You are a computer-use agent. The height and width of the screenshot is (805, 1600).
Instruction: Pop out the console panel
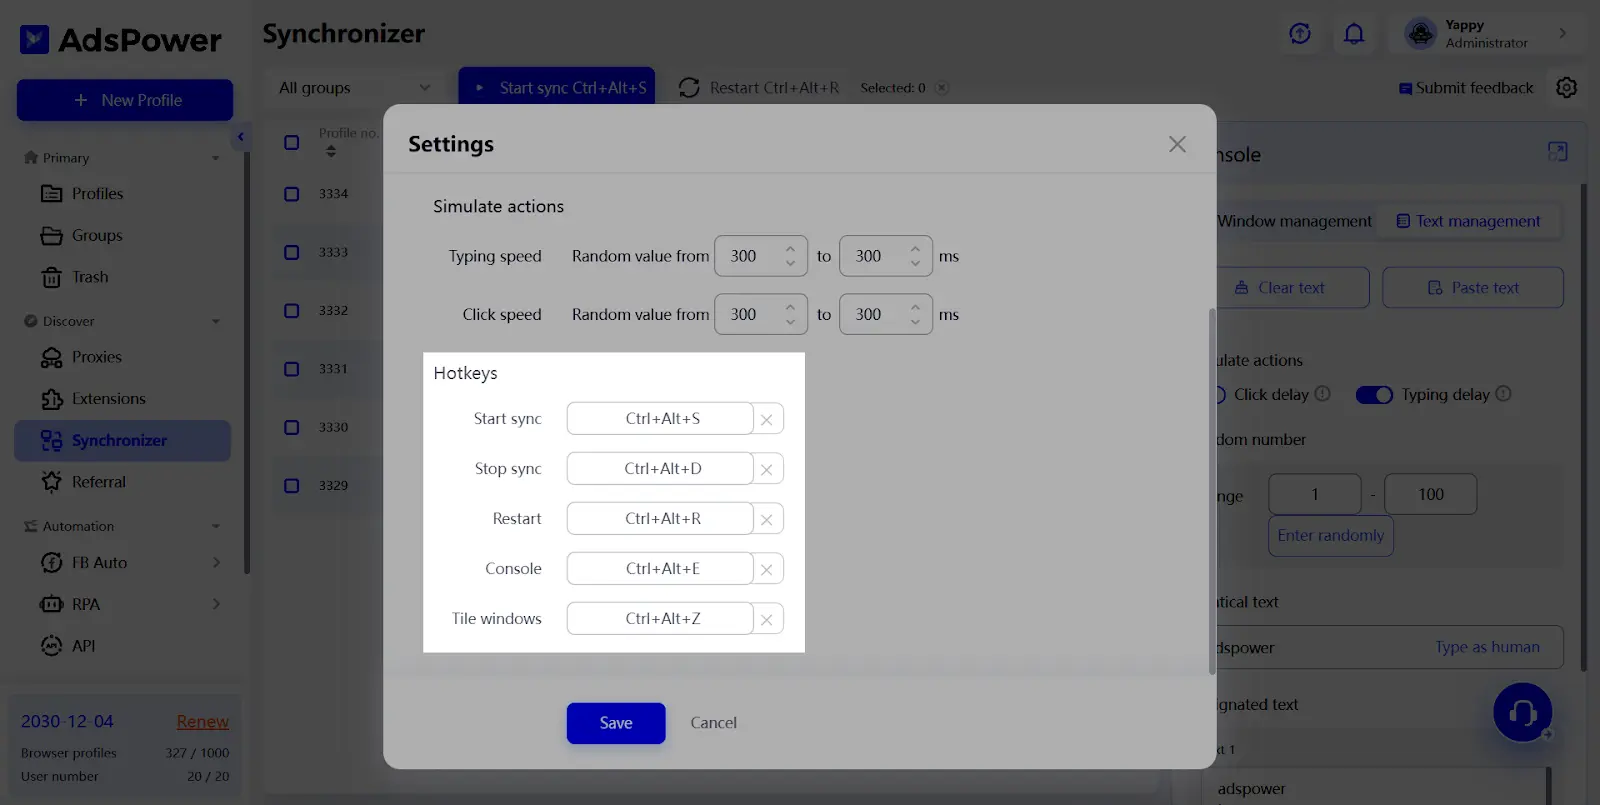[1557, 152]
